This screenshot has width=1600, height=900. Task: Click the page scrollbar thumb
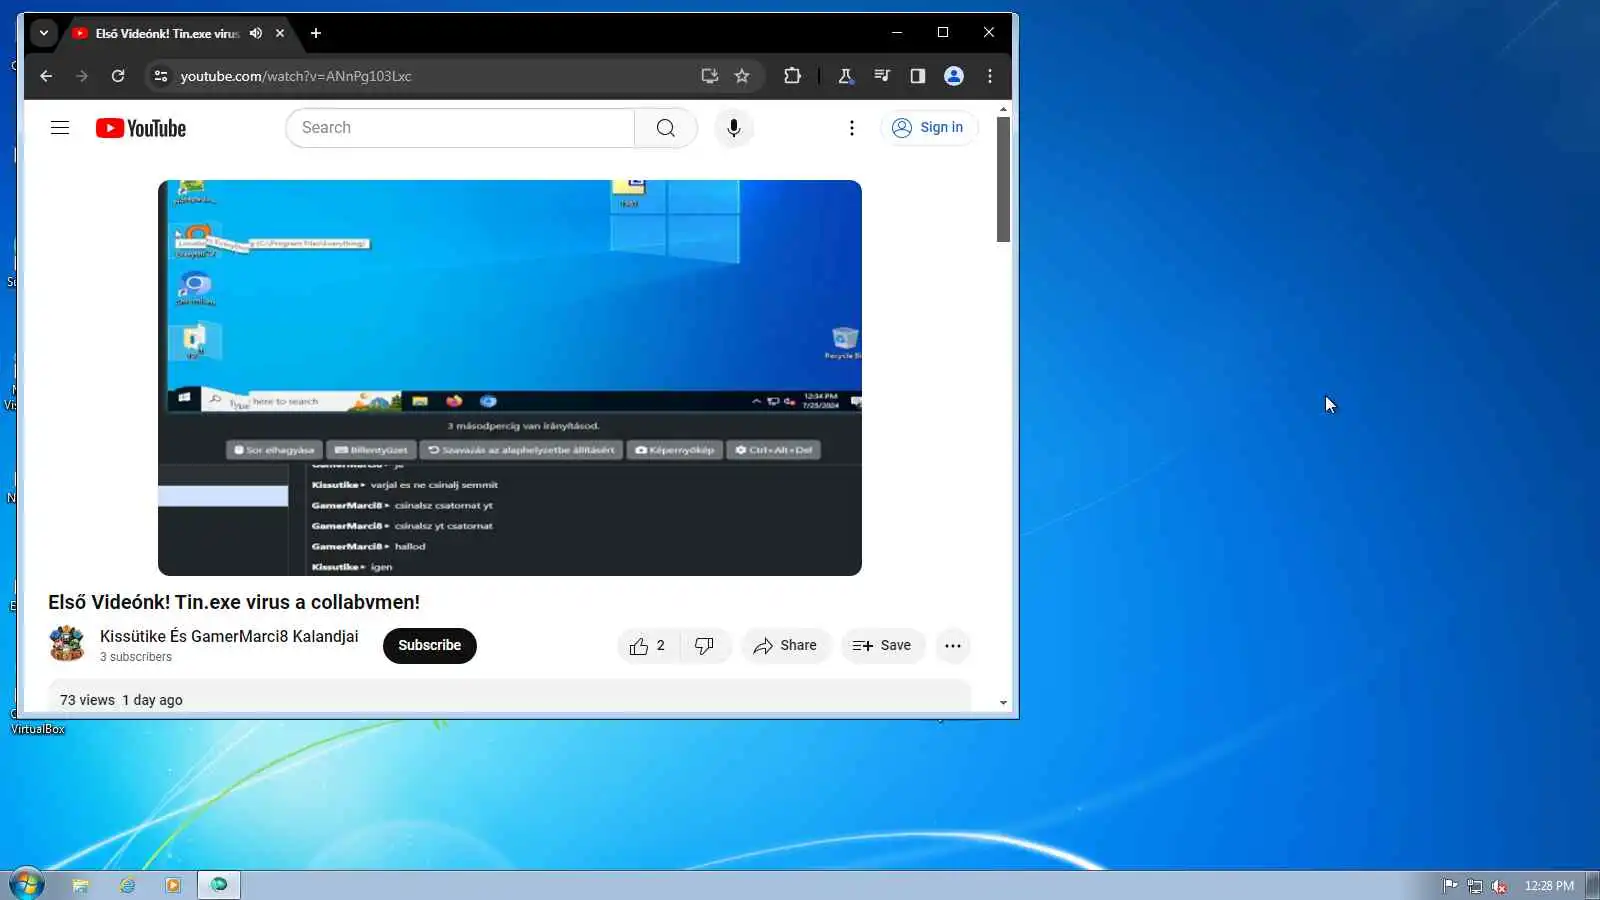click(x=1003, y=179)
